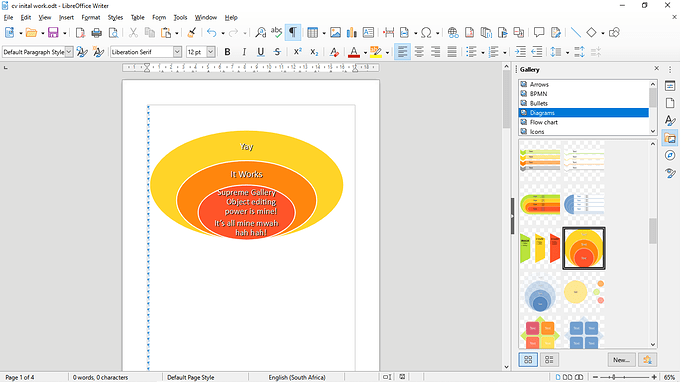Click the Export as PDF icon
Screen dimensions: 690x382
[x=80, y=33]
